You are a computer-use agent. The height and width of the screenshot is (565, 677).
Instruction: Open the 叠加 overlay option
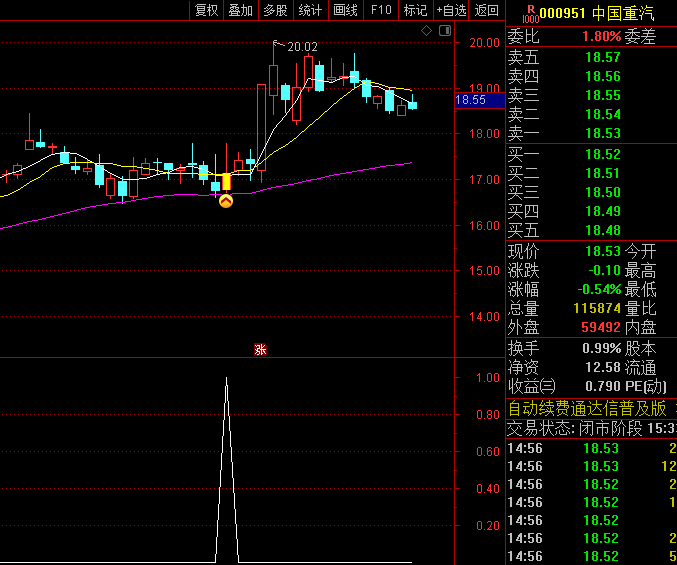(x=240, y=10)
